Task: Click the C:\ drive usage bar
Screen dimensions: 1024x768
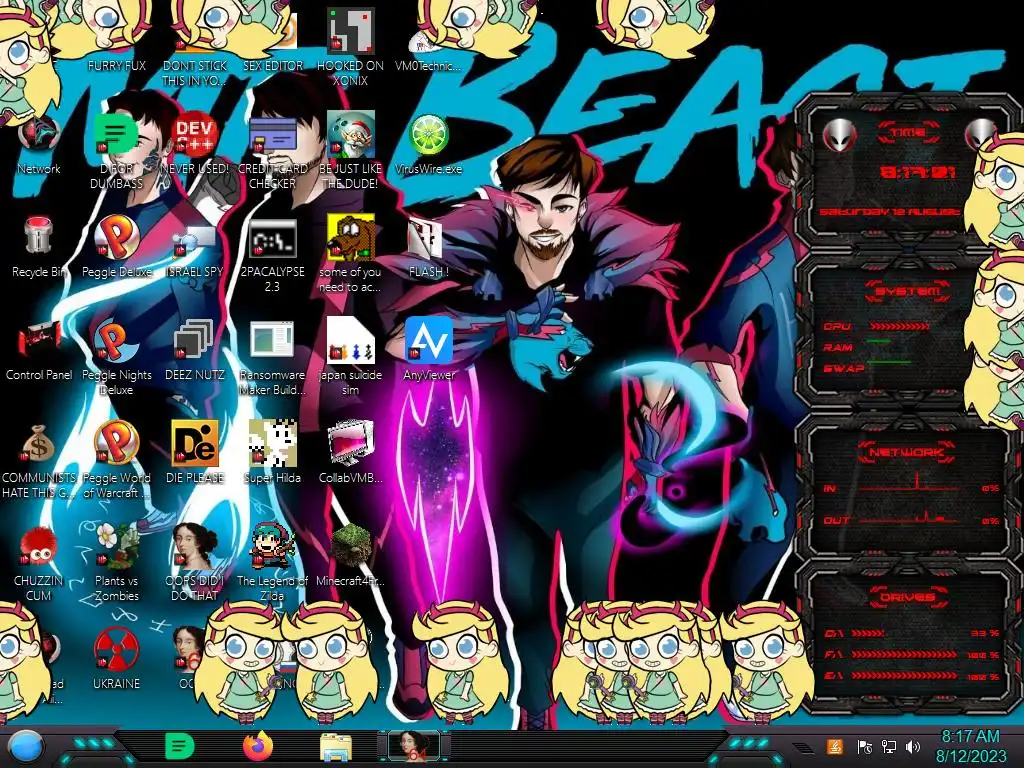Action: 869,633
